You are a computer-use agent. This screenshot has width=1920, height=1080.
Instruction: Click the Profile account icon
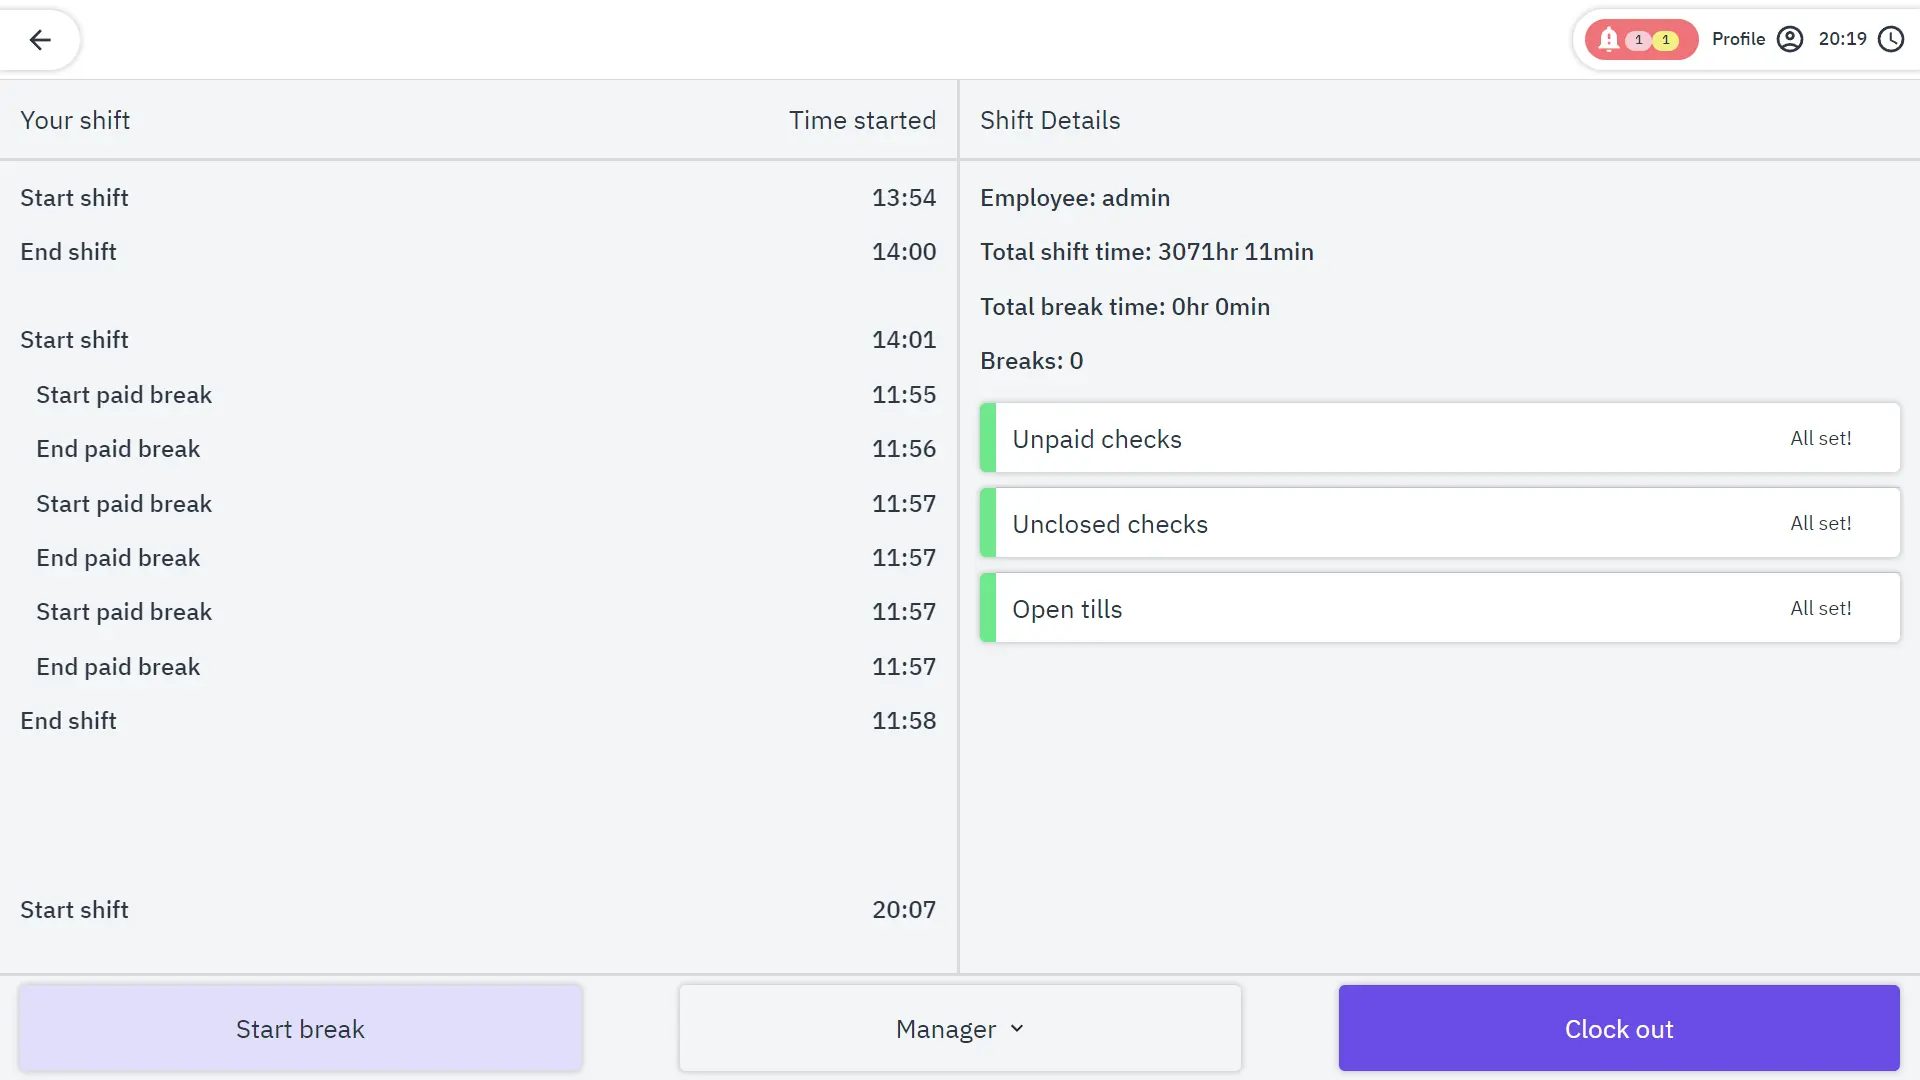click(1789, 38)
